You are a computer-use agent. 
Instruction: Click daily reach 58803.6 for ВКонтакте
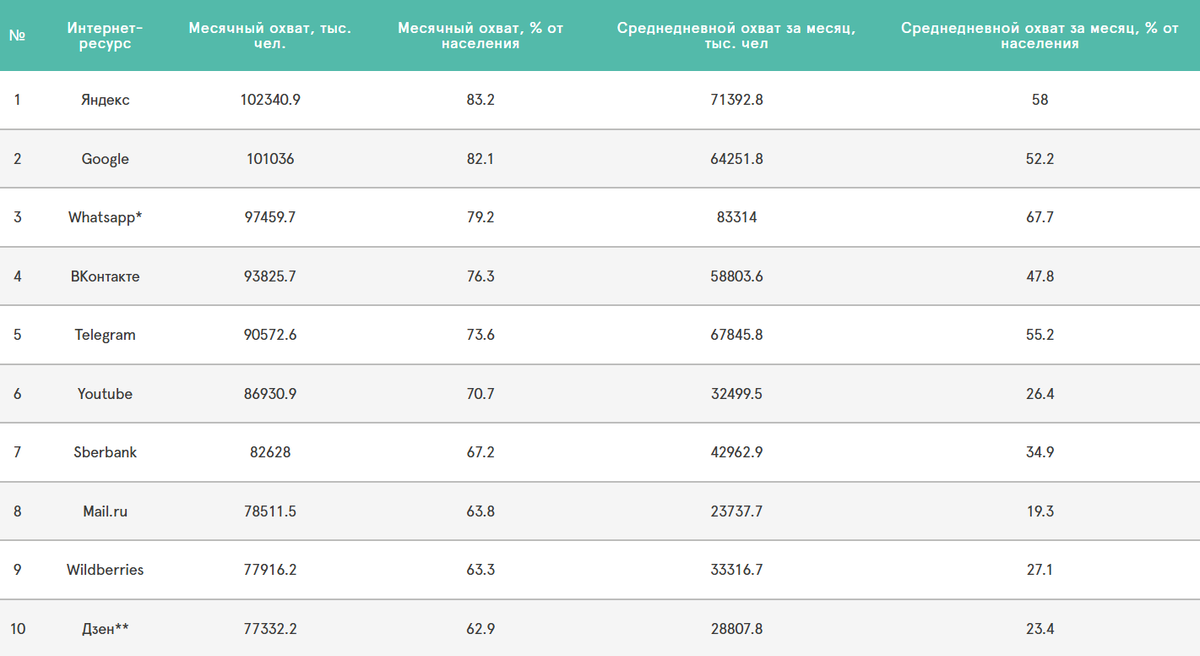(736, 276)
